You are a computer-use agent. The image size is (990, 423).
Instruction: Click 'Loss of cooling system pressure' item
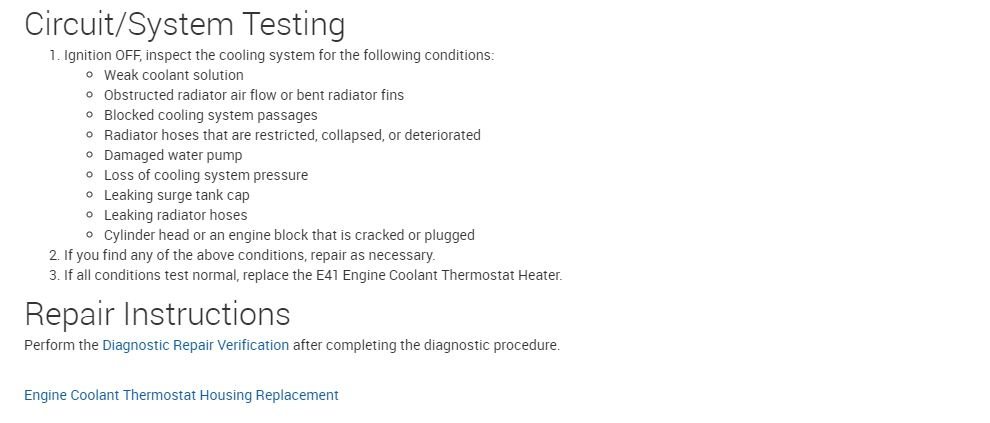(x=205, y=175)
